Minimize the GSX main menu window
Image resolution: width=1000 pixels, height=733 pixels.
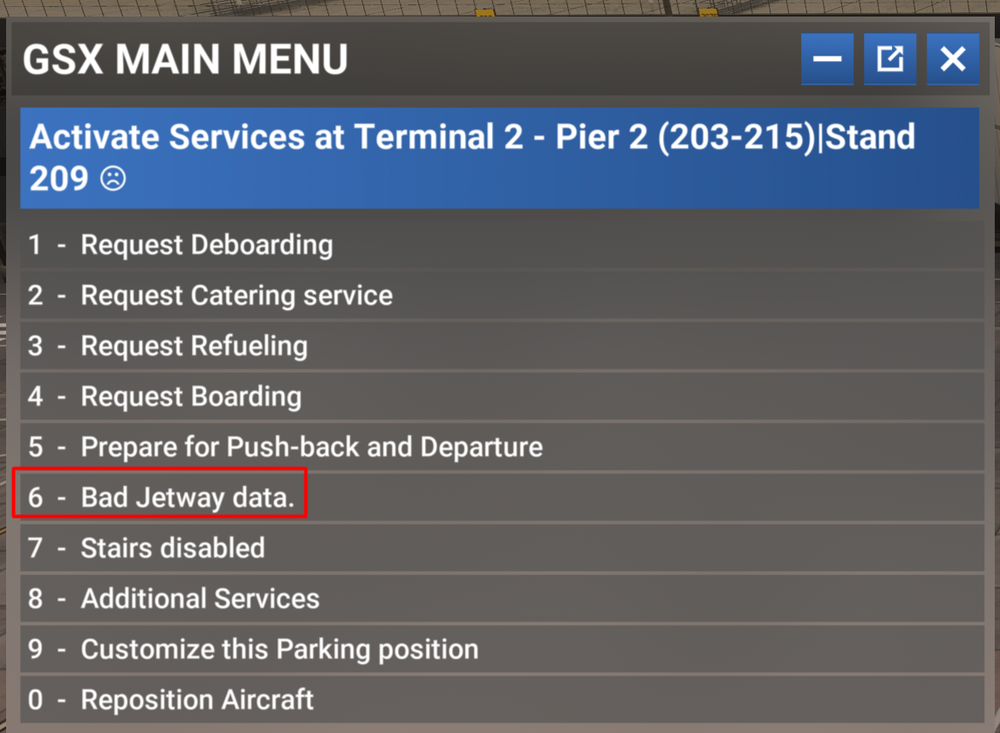pyautogui.click(x=827, y=60)
